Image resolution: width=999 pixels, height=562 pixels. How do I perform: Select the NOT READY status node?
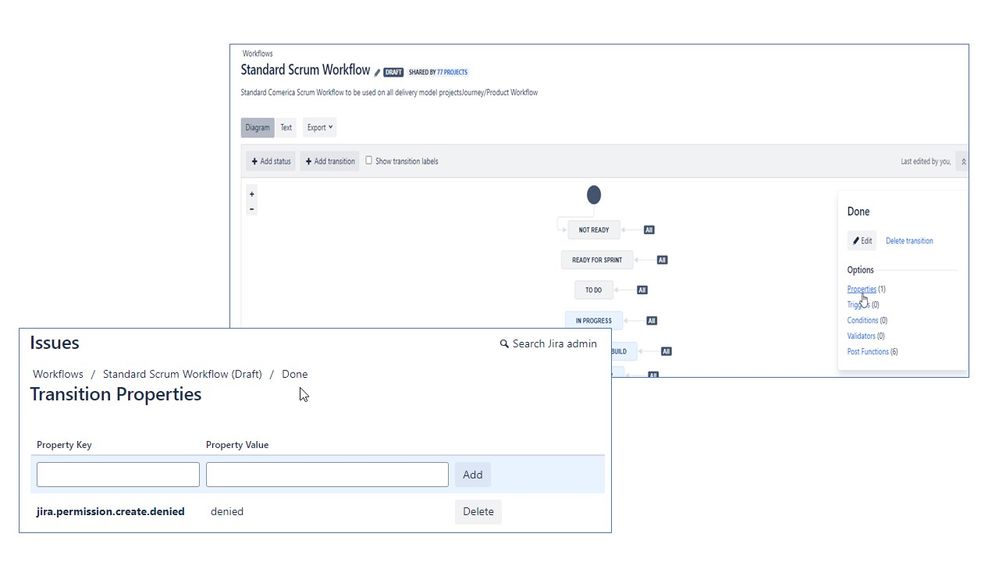click(594, 230)
